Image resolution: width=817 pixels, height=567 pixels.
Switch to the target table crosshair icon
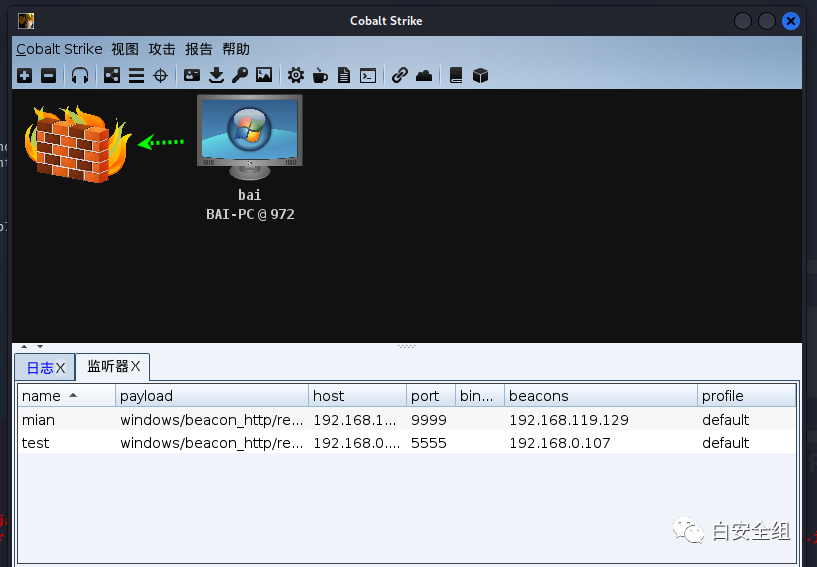pyautogui.click(x=160, y=76)
